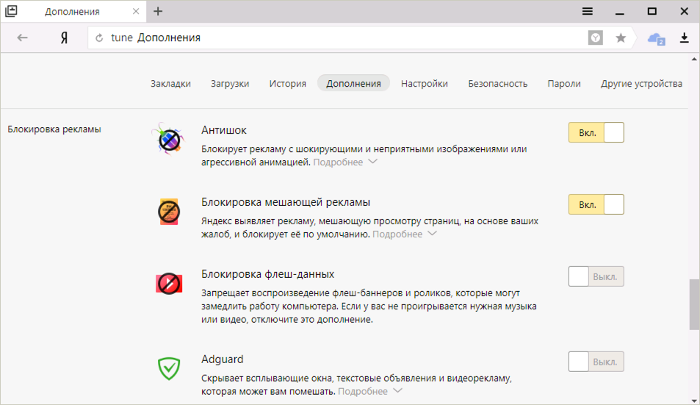Enable the Блокировка флеш-данных toggle
Screen dimensions: 700x405
pos(596,276)
